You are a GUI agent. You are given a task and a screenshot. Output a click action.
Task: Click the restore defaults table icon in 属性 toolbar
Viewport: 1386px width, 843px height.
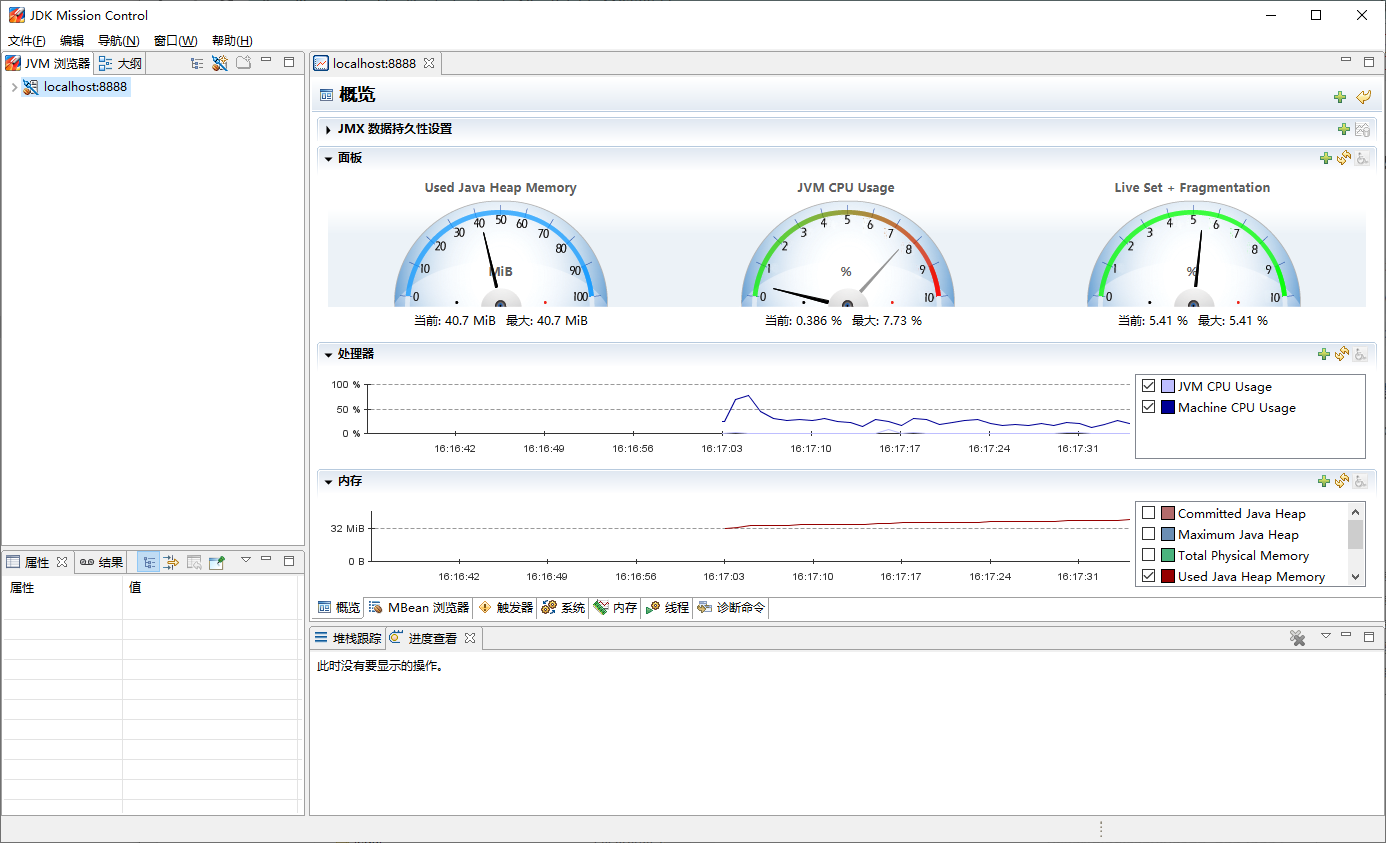coord(194,562)
